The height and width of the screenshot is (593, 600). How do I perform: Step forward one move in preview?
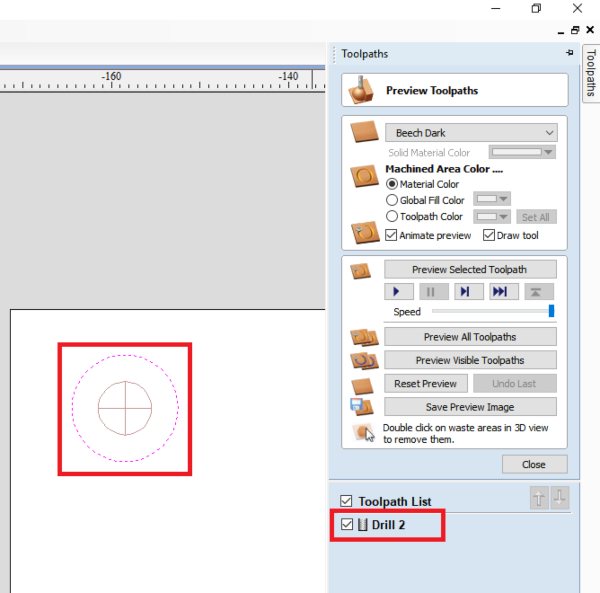tap(469, 292)
